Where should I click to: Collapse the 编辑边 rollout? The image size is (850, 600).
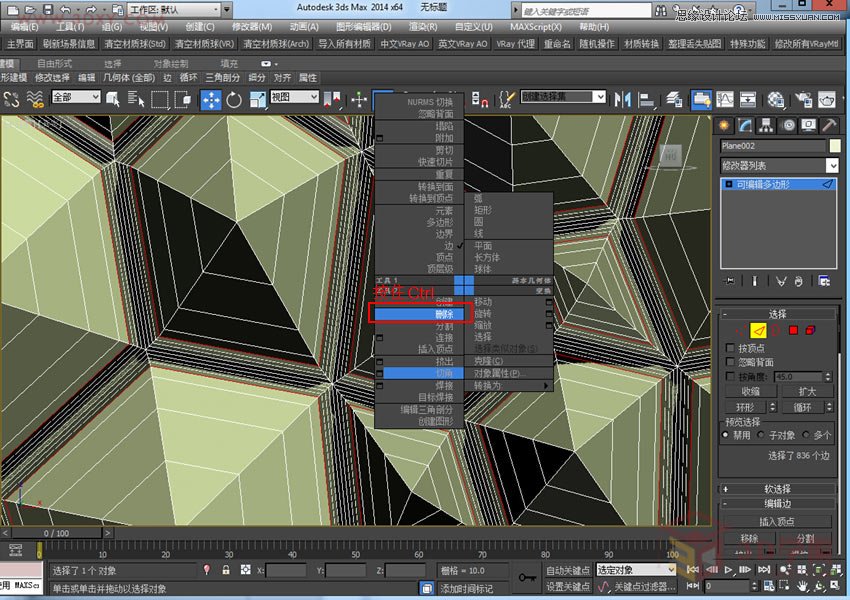tap(777, 504)
